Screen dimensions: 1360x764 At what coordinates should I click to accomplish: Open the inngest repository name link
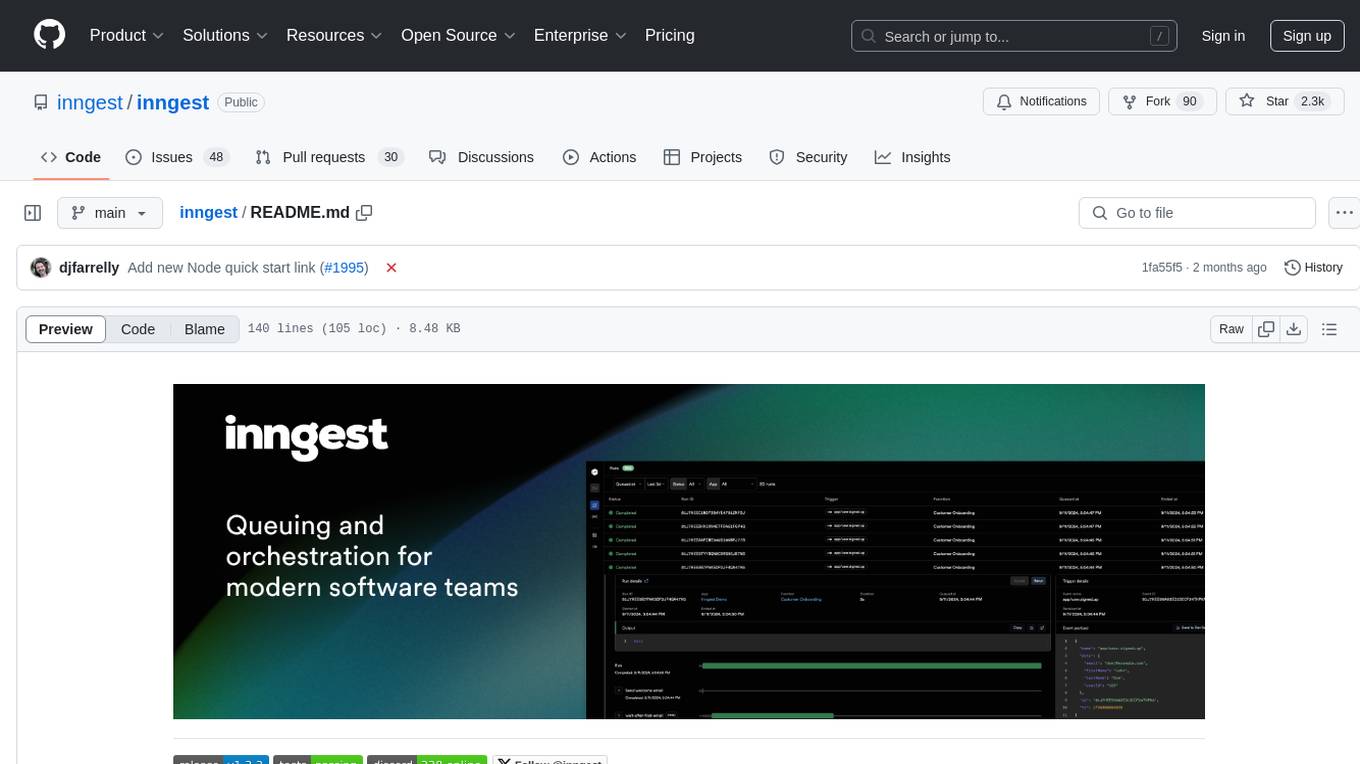(x=173, y=102)
